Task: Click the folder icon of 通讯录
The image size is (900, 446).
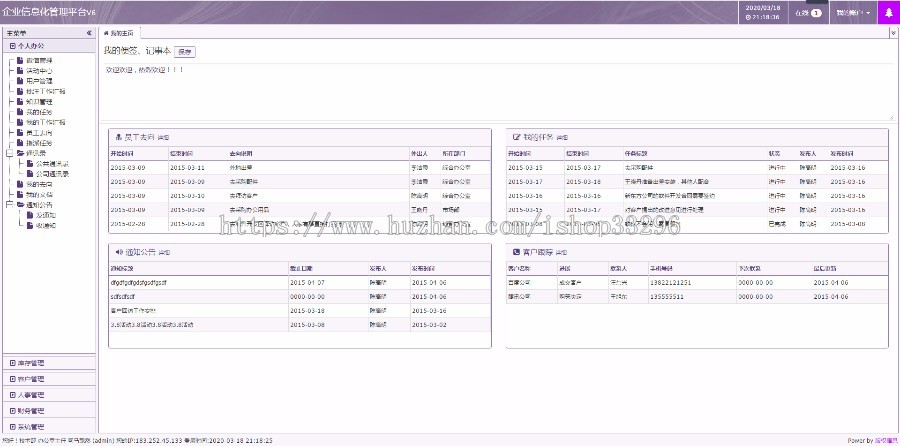Action: click(21, 153)
